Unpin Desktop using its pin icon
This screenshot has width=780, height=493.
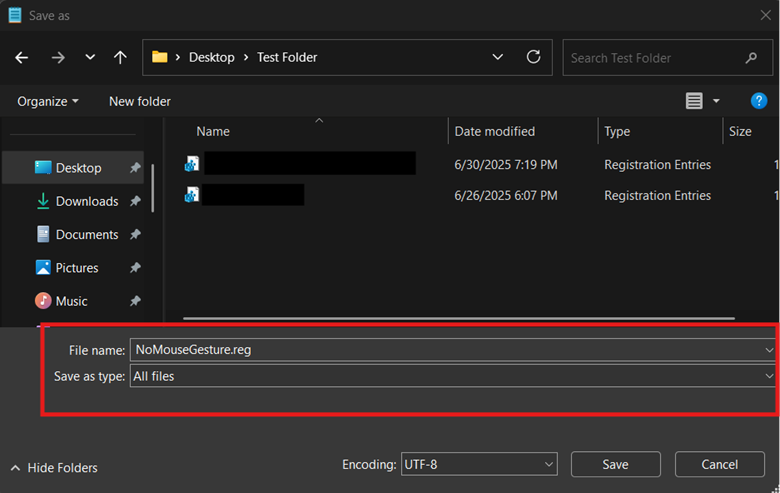tap(135, 168)
